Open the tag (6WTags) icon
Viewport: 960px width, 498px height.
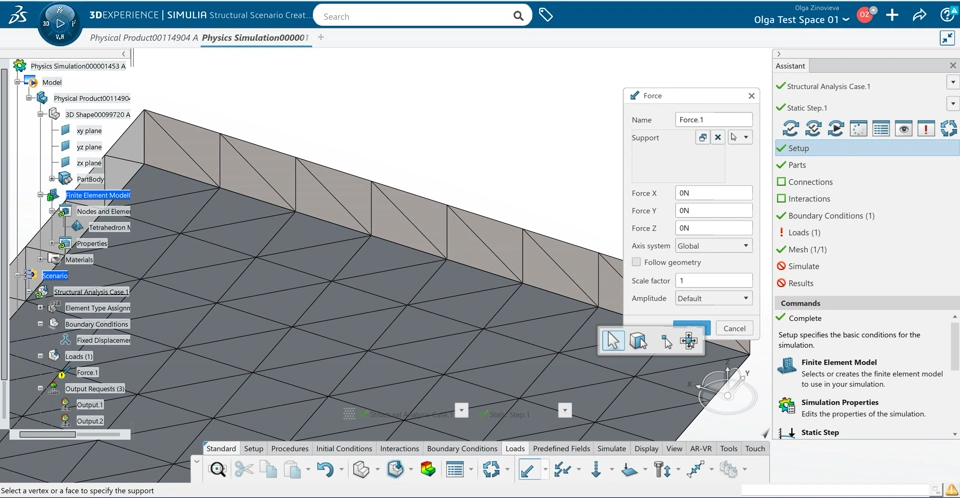click(x=546, y=15)
